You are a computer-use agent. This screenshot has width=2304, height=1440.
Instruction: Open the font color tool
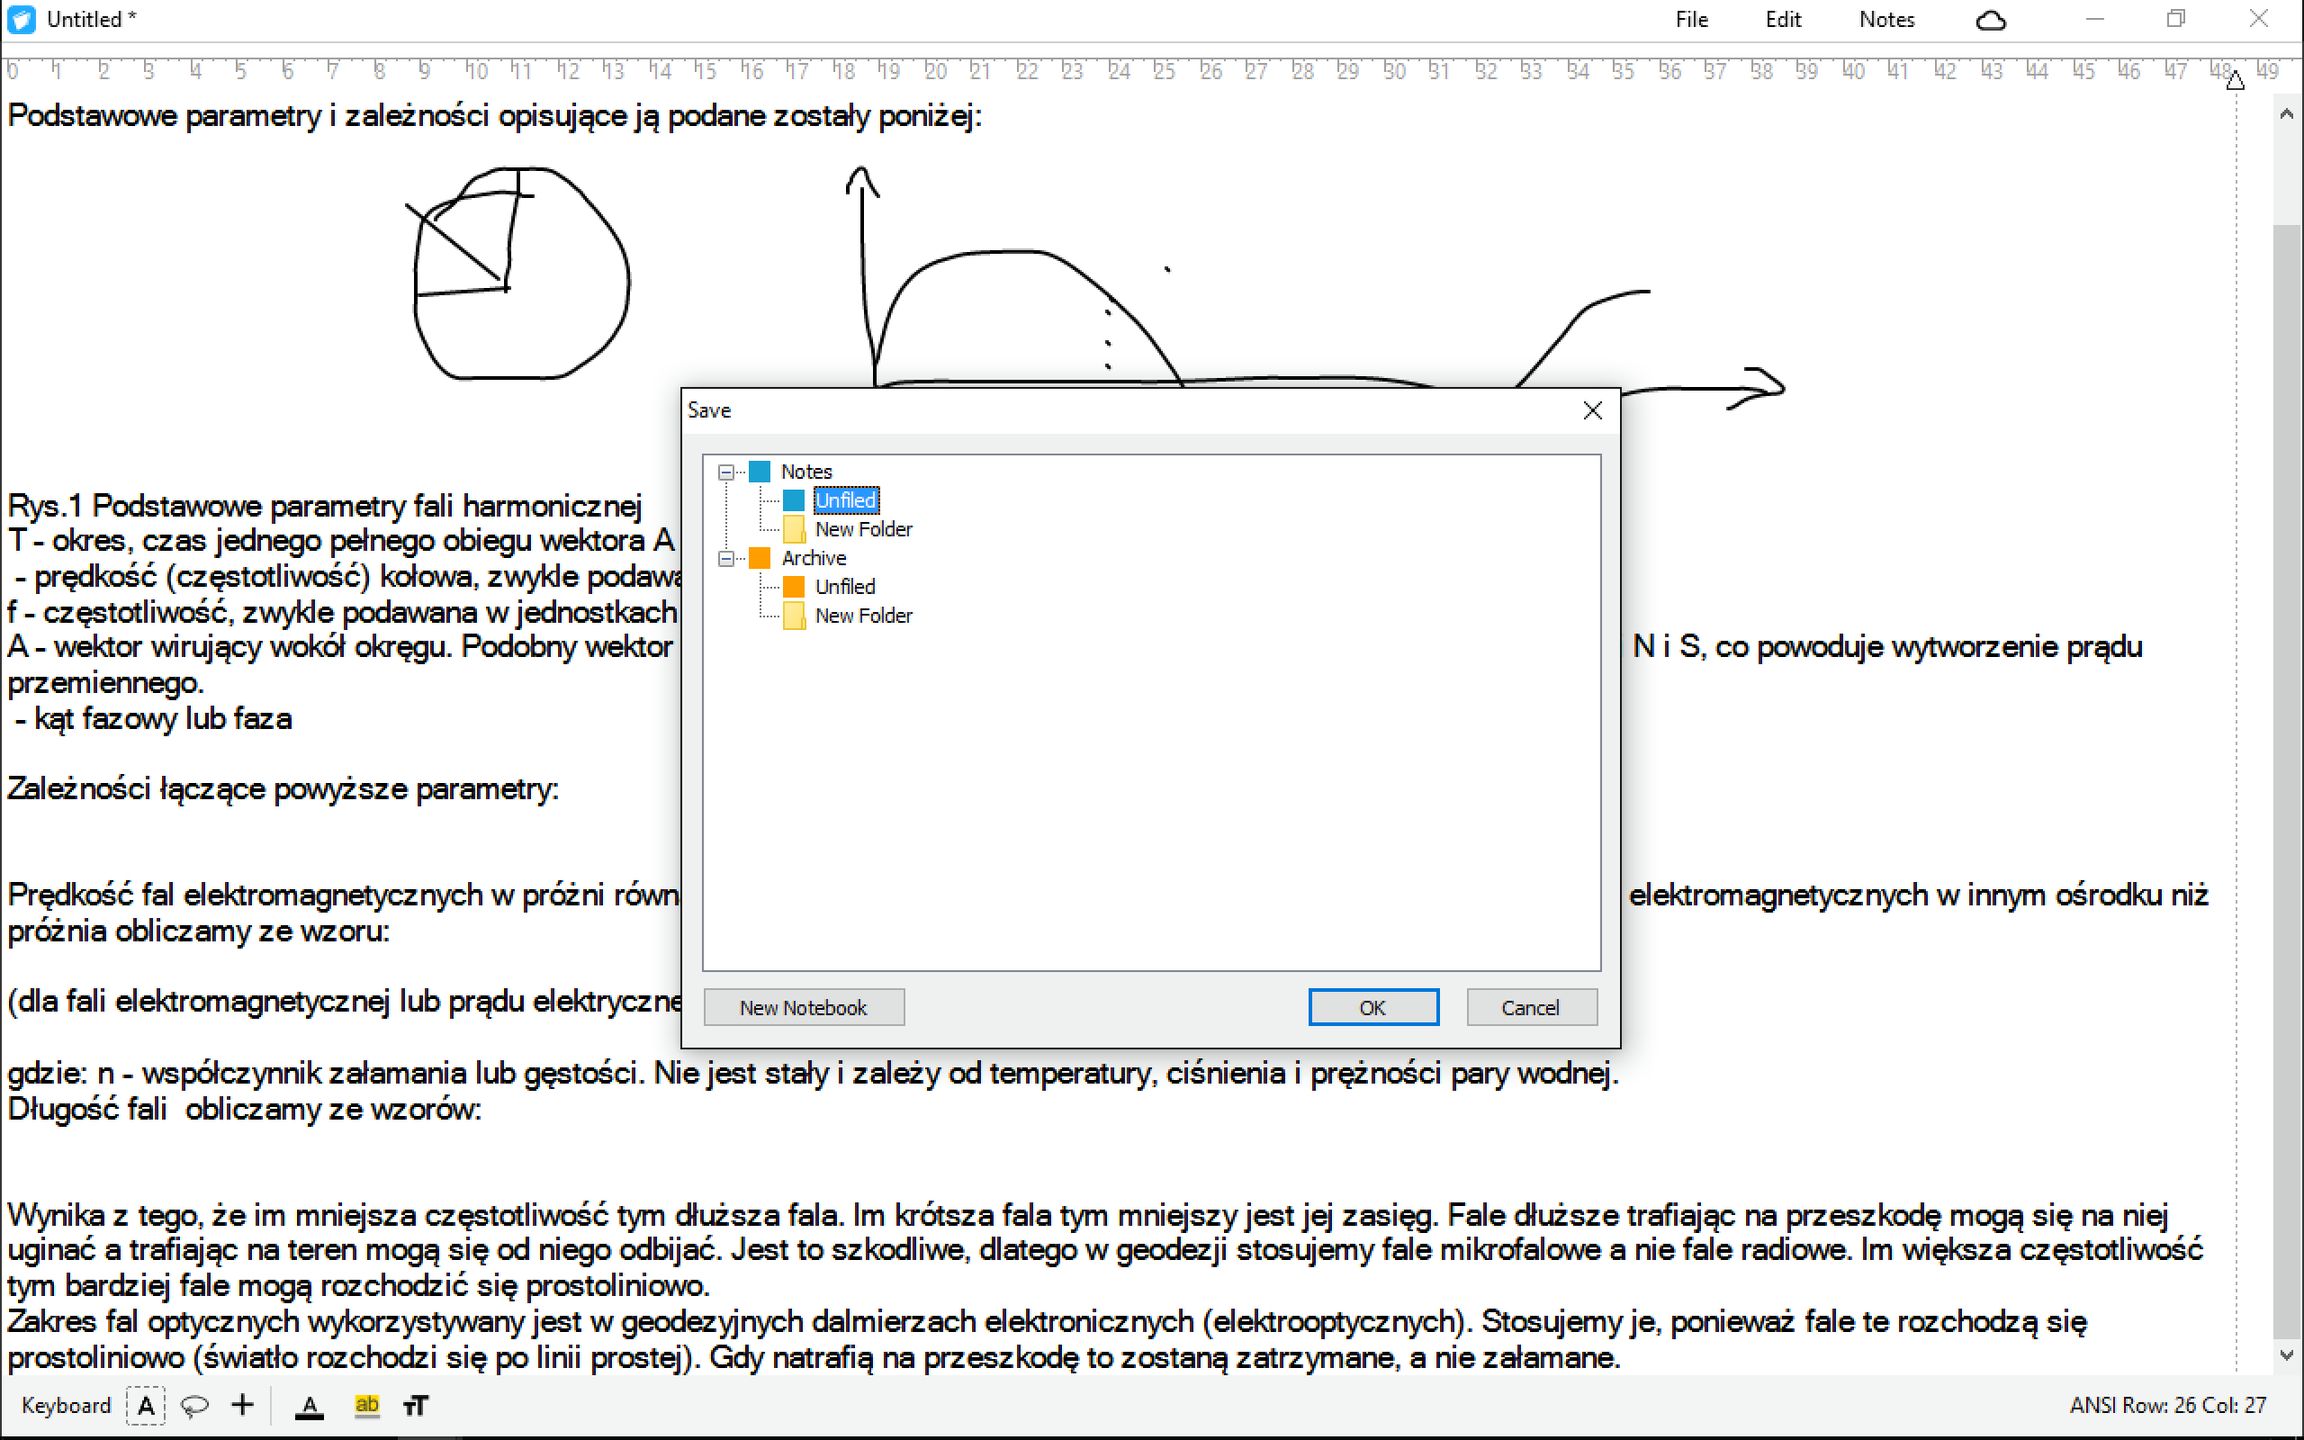[x=310, y=1405]
